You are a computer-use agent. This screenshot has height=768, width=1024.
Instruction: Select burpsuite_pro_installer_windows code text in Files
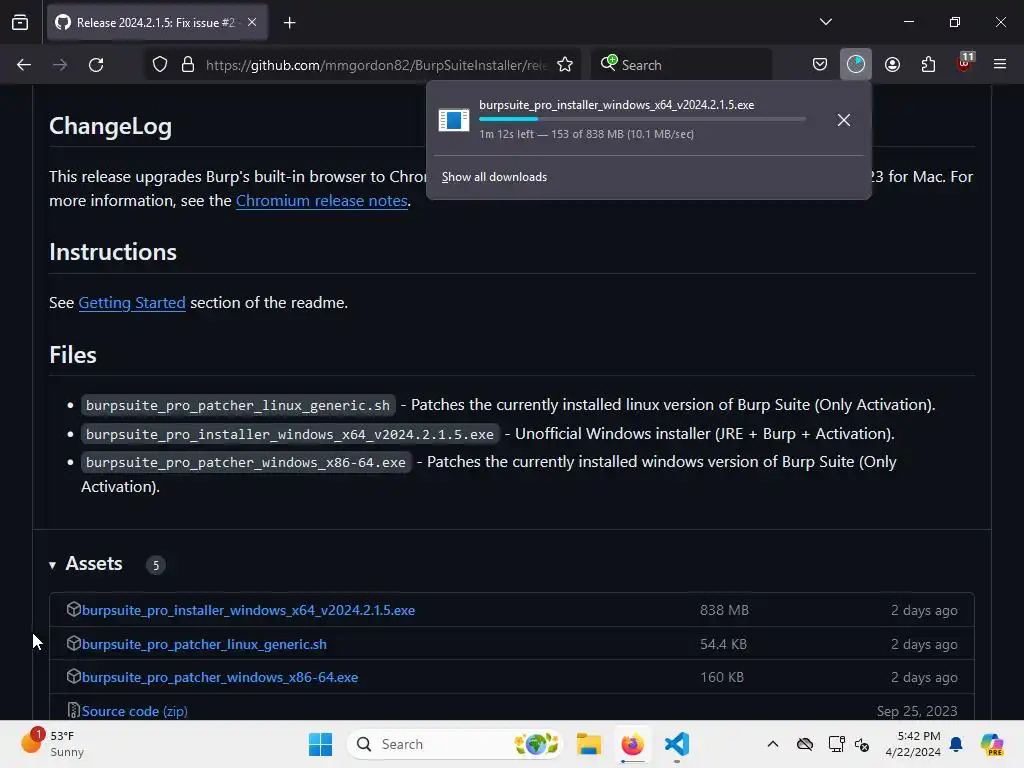290,434
